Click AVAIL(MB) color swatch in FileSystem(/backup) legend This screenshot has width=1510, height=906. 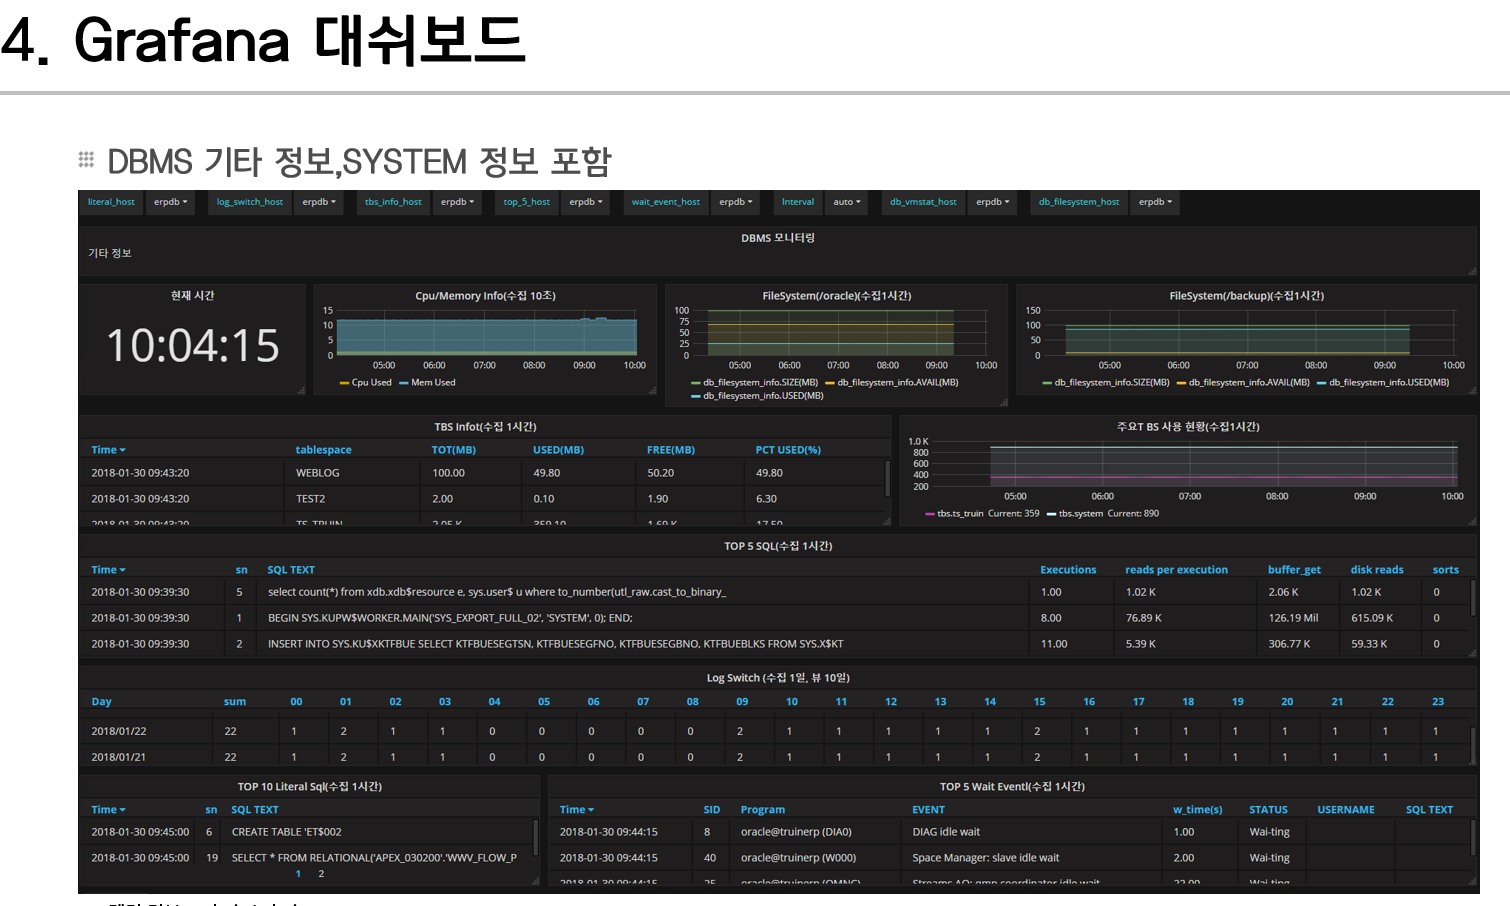tap(1181, 382)
